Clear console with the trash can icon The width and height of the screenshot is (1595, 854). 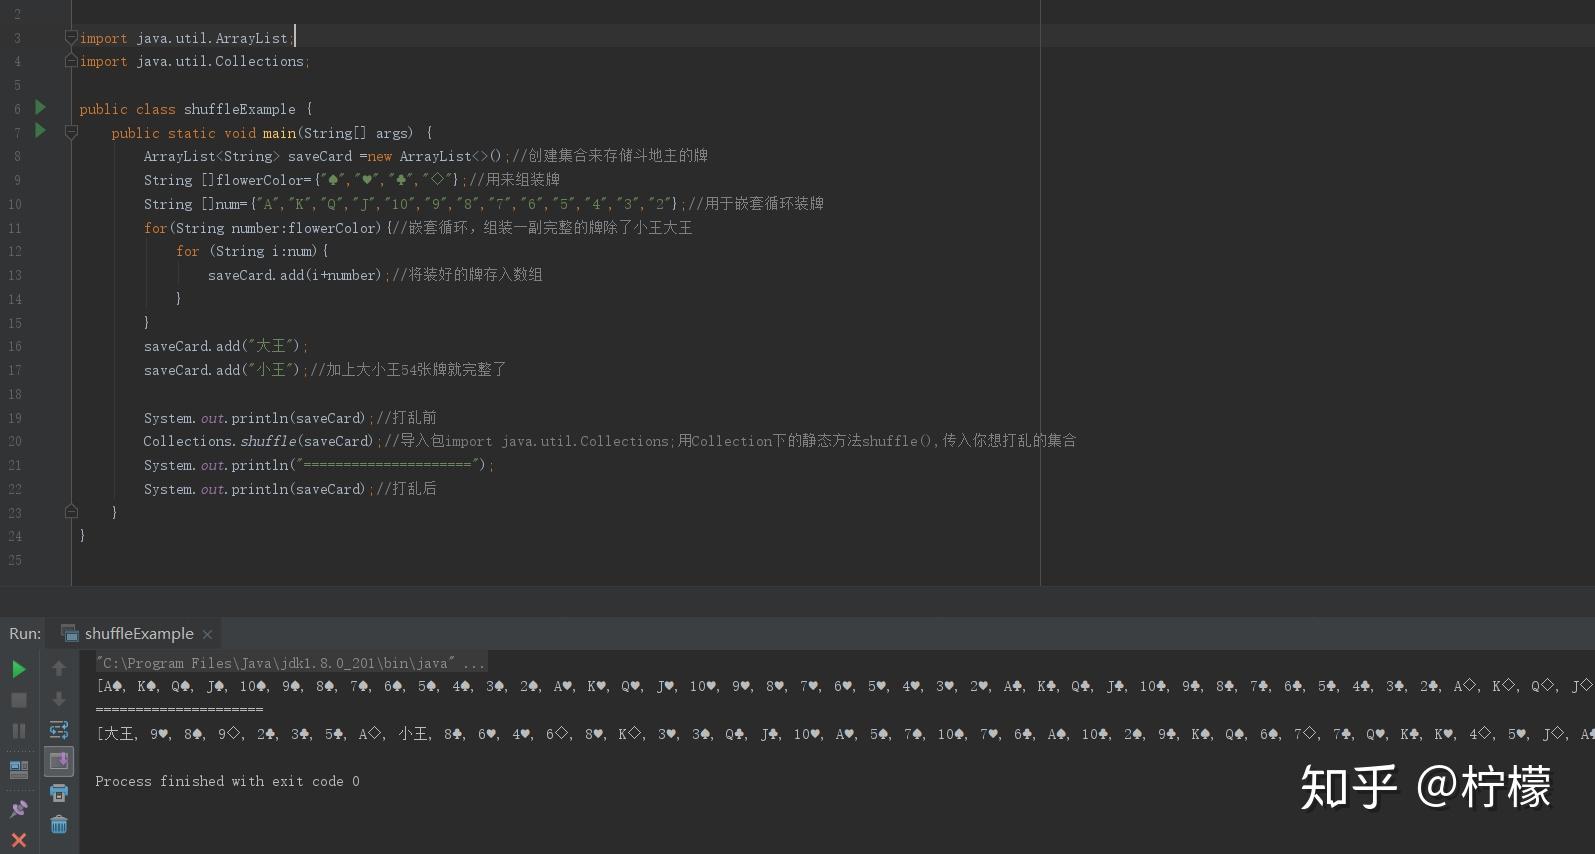(59, 824)
